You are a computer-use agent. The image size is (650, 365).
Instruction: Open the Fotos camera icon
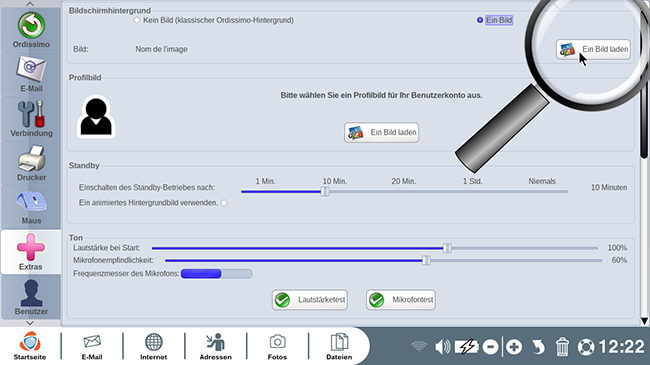[277, 346]
